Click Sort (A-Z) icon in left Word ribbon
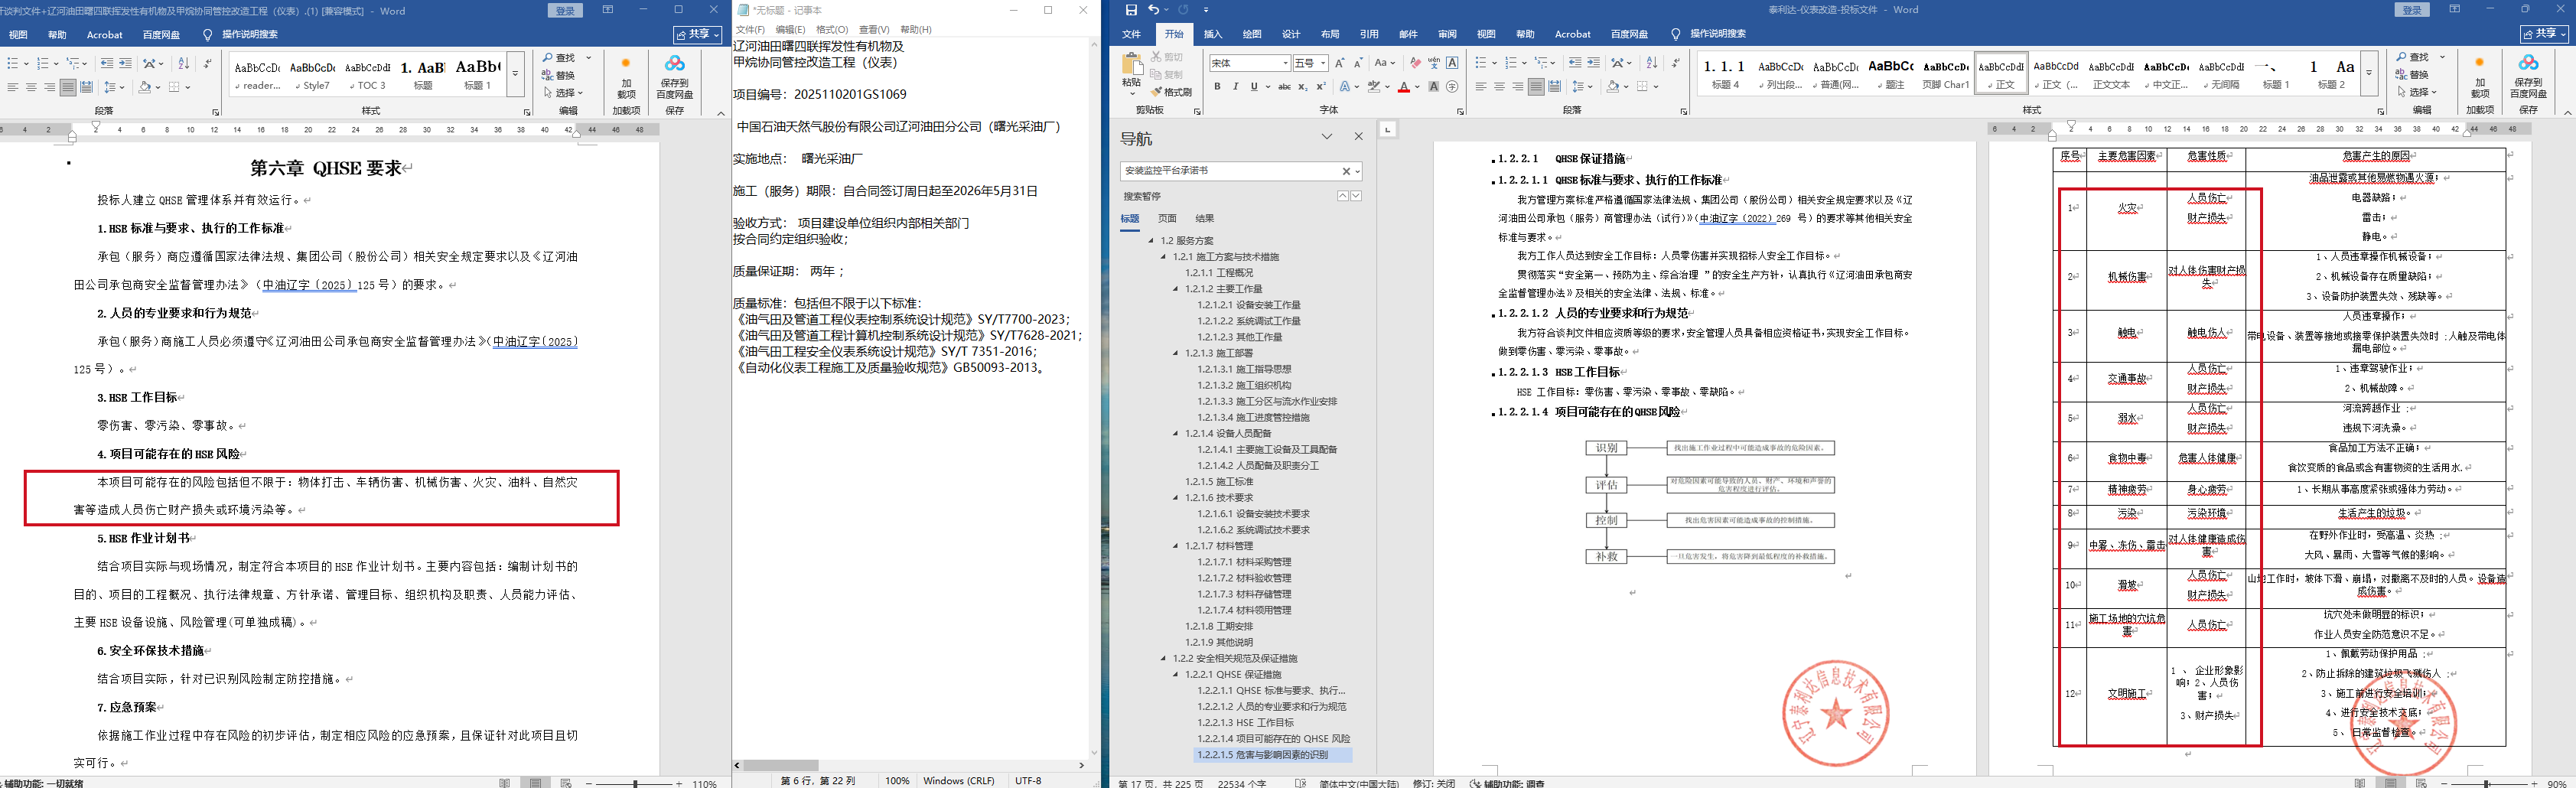This screenshot has height=788, width=2576. 183,63
